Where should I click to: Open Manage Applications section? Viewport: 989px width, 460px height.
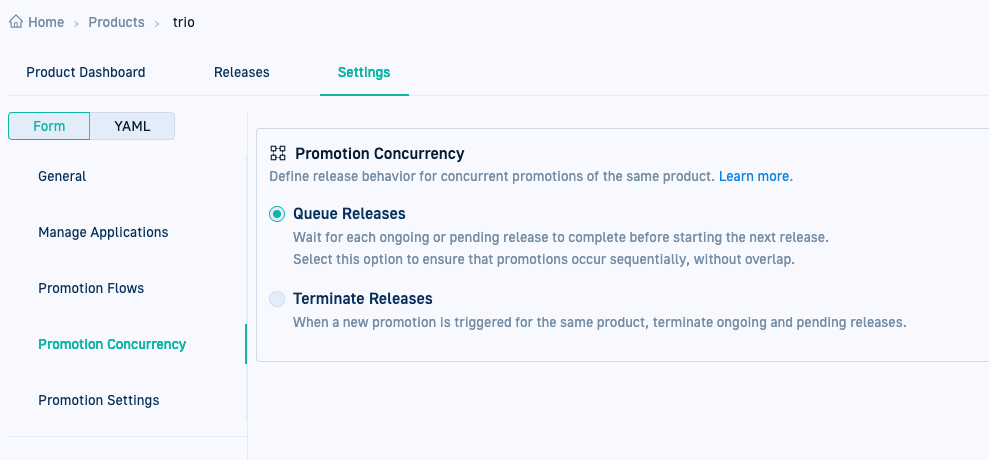tap(103, 232)
